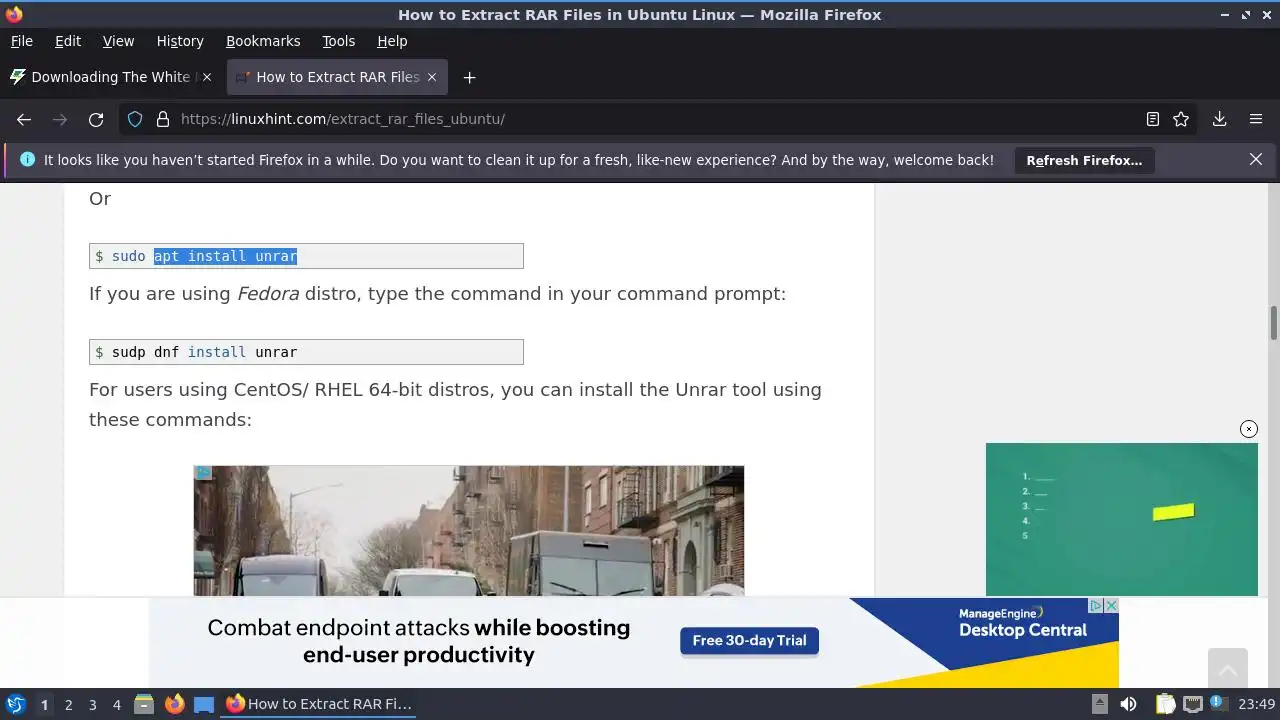Screen dimensions: 1280x720
Task: Click the Firefox taskbar window button
Action: [320, 704]
